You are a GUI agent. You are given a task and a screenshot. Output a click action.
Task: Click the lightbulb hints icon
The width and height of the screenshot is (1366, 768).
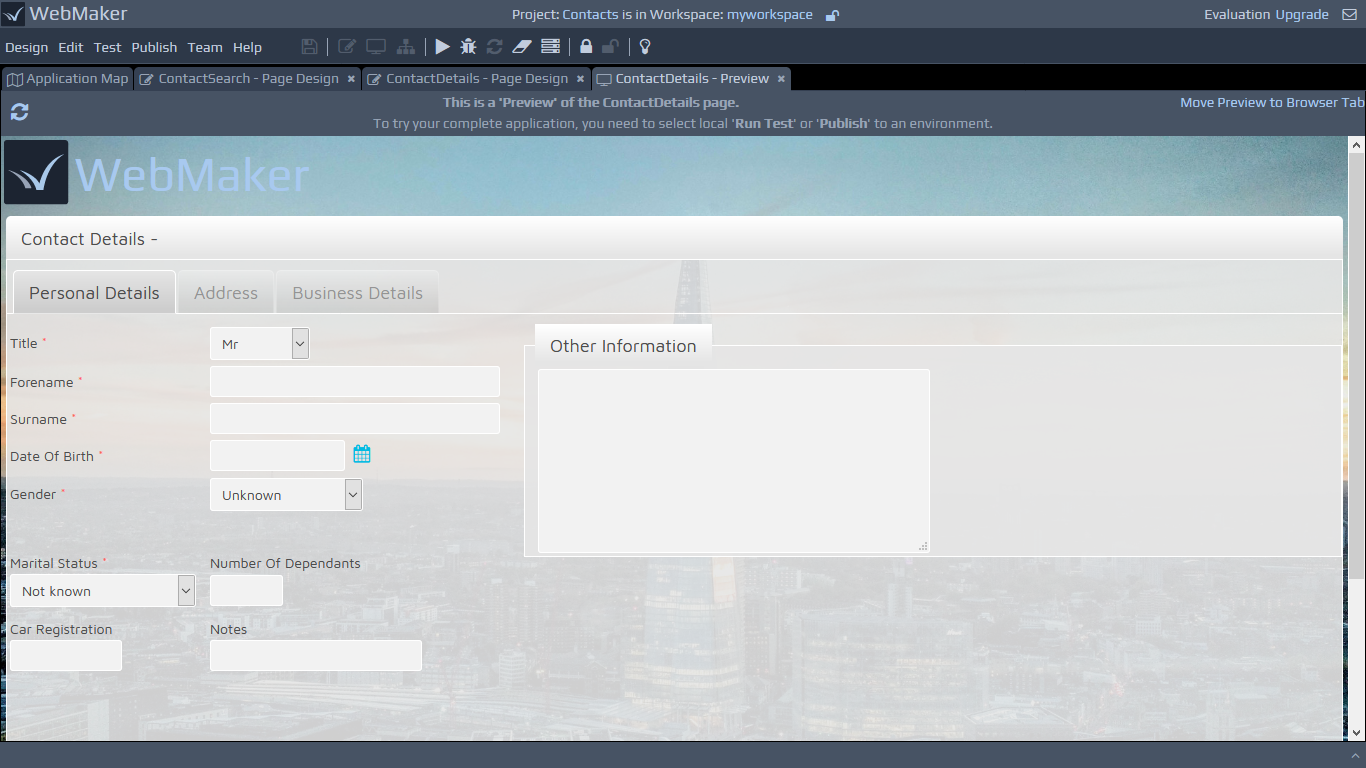pos(645,46)
